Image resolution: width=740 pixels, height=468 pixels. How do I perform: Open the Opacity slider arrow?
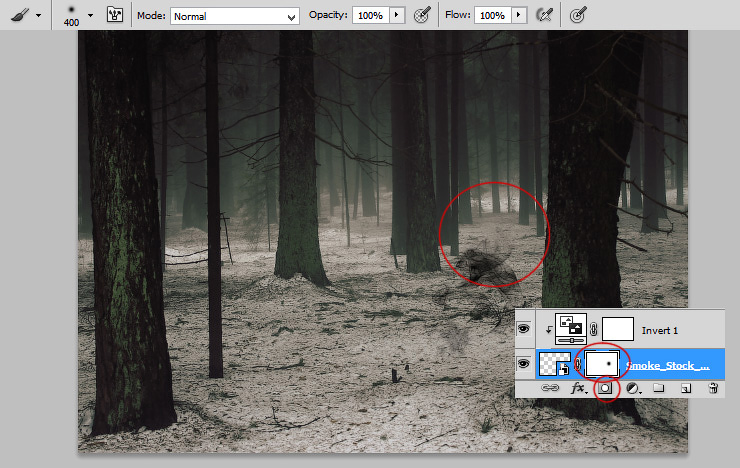[396, 15]
